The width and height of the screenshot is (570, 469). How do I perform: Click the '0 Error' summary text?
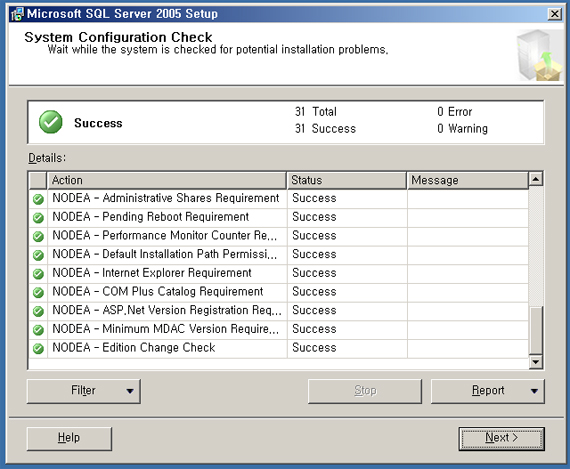point(454,112)
